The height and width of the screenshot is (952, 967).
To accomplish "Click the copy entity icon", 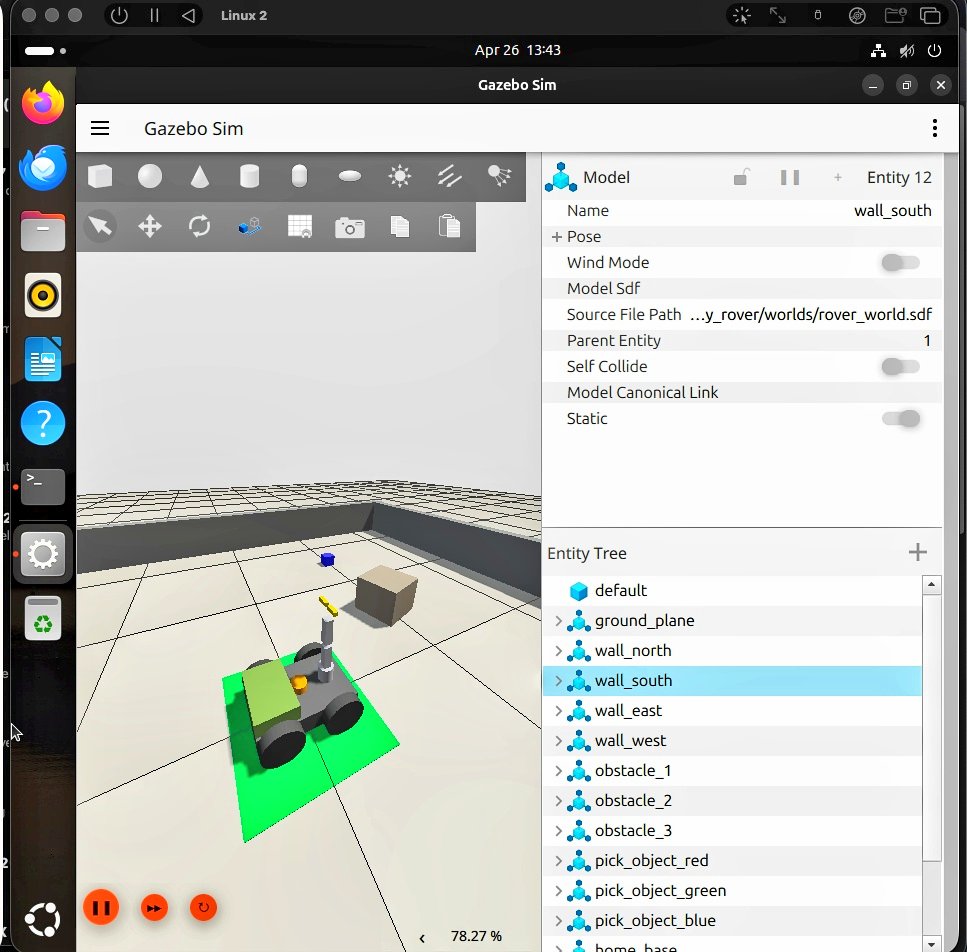I will coord(400,226).
